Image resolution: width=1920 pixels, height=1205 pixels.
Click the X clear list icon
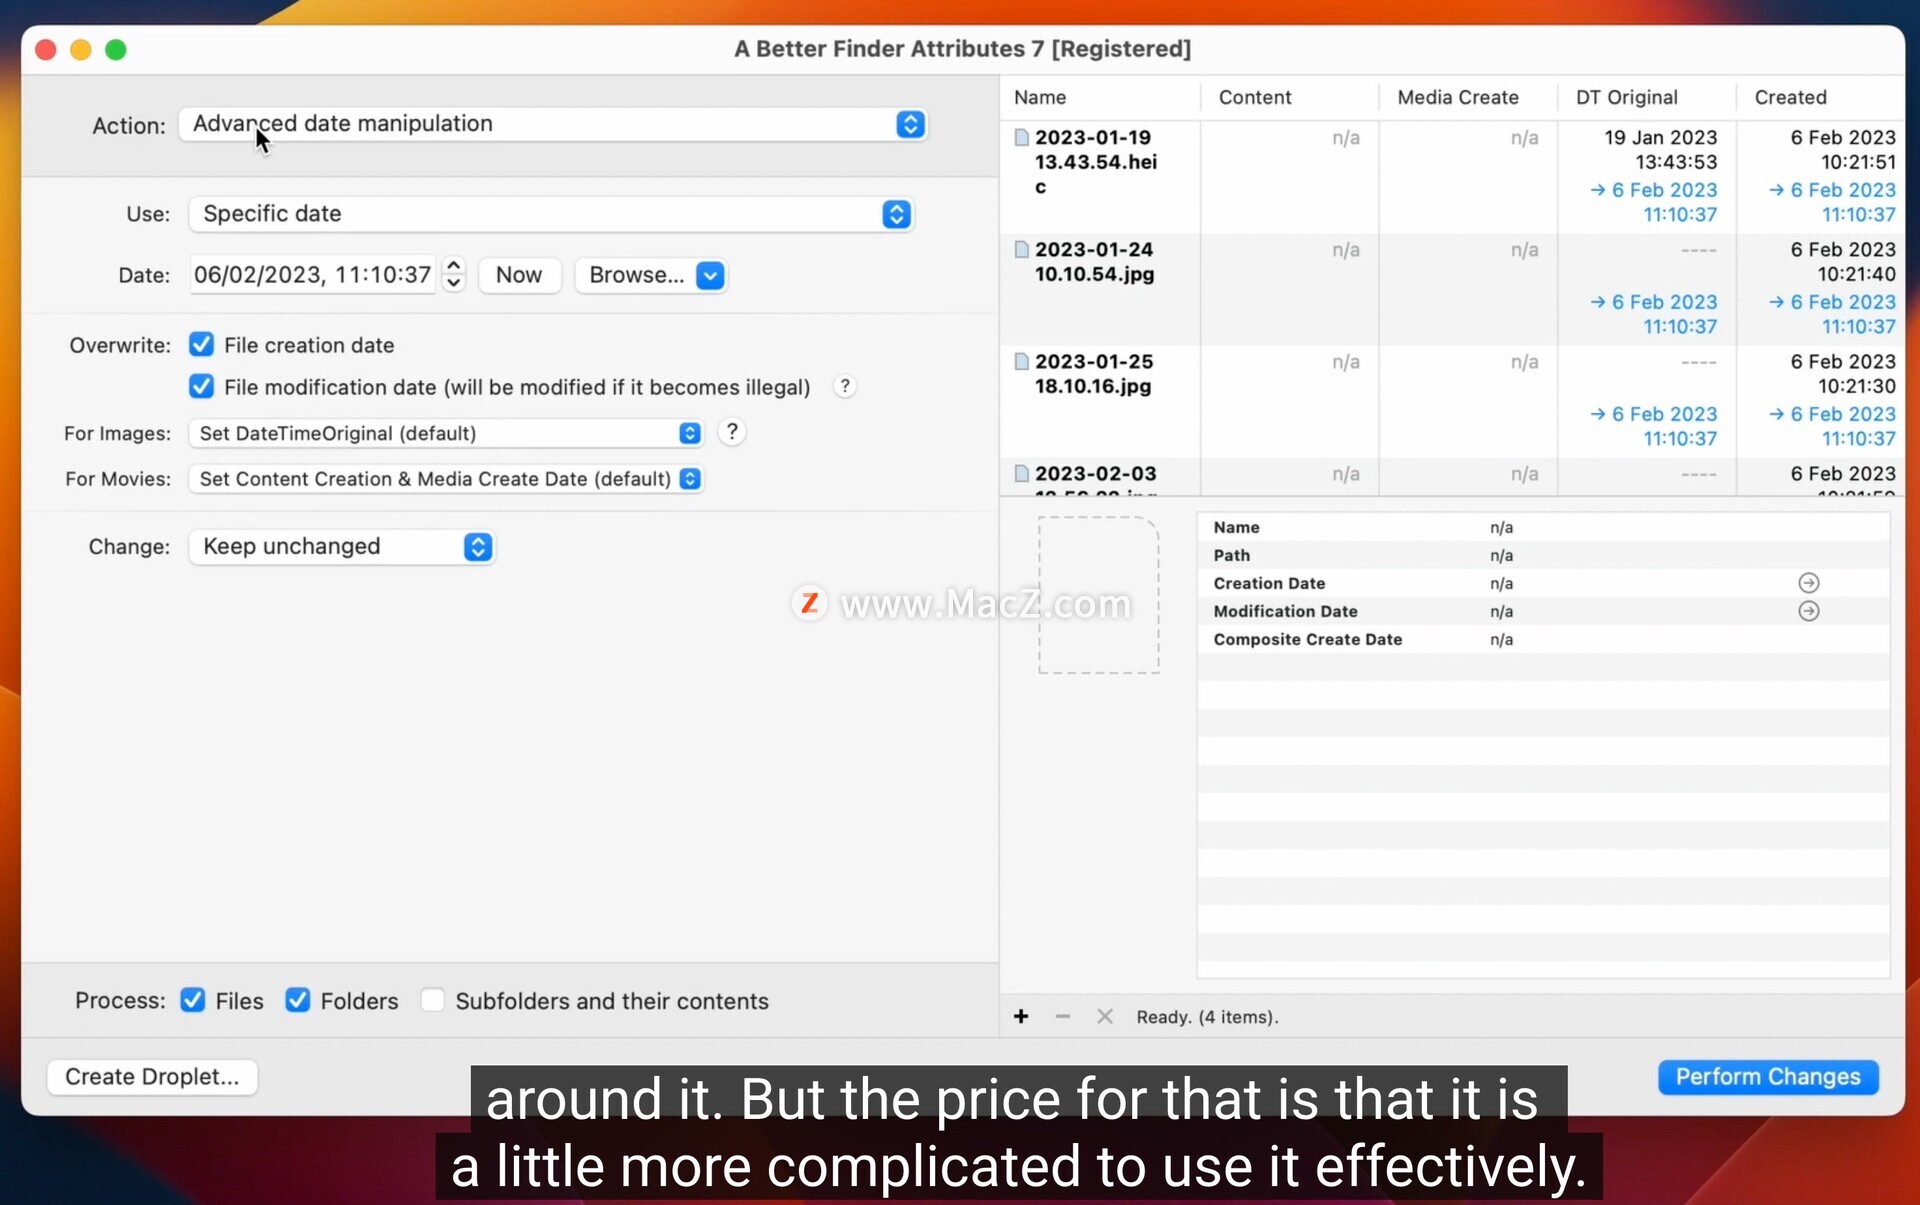[1105, 1017]
